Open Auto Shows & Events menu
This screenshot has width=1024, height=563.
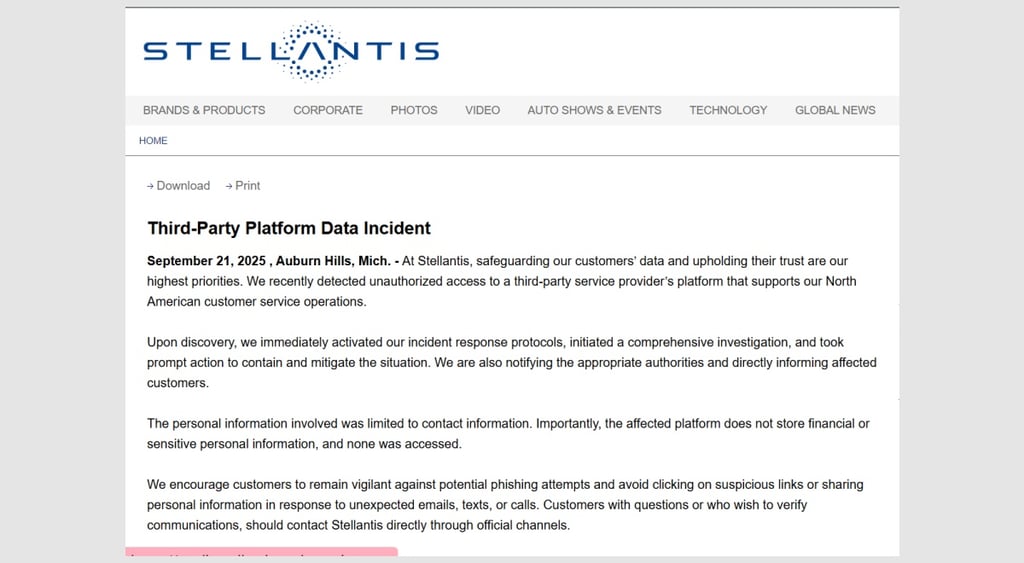[x=594, y=110]
